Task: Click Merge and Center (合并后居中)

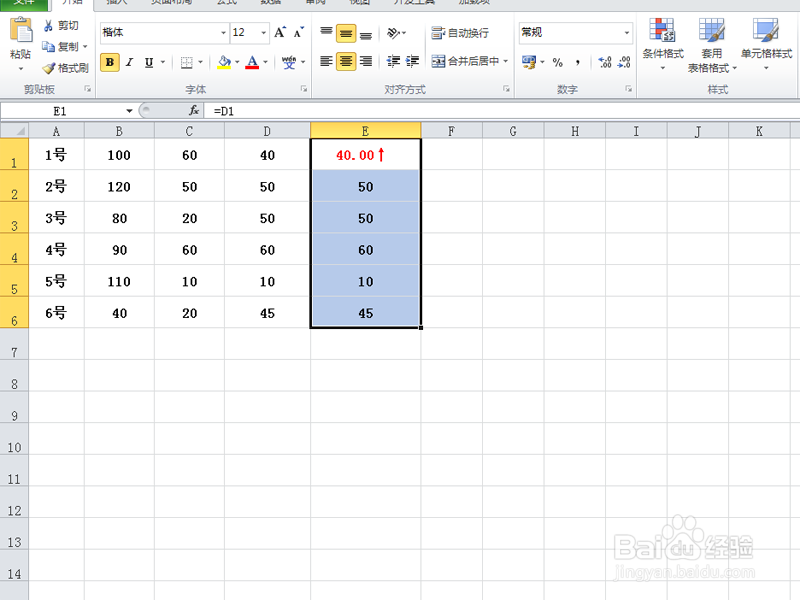Action: coord(465,62)
